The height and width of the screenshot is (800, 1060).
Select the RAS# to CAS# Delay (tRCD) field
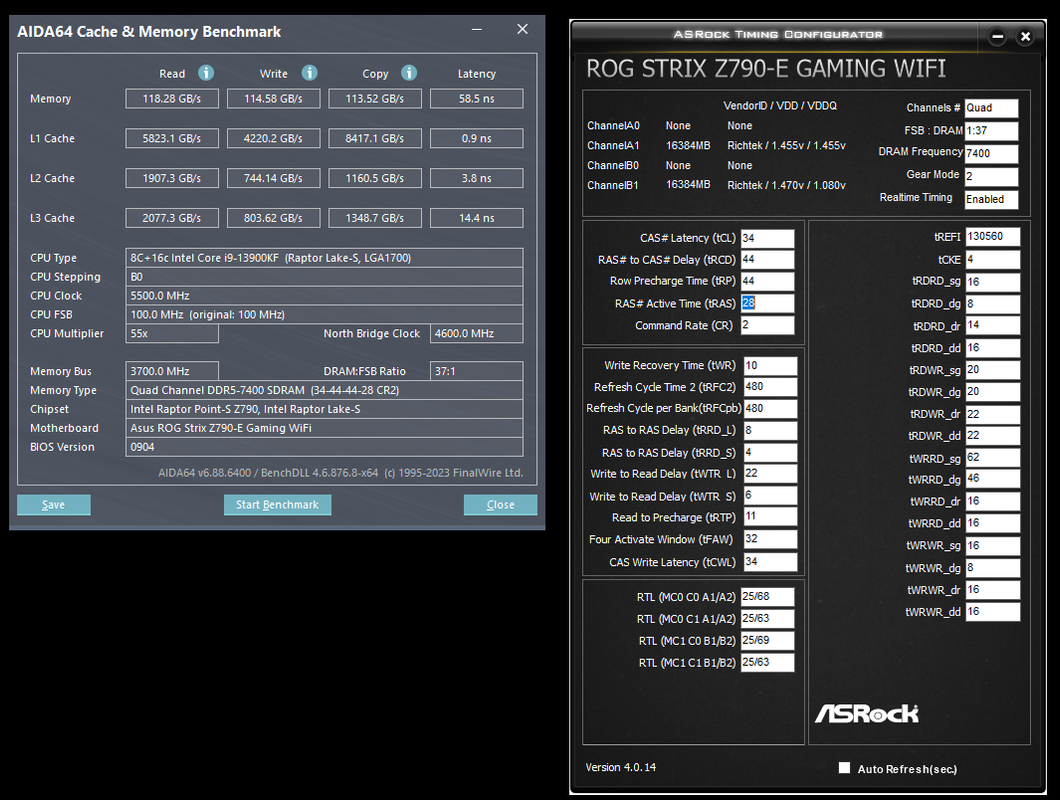pyautogui.click(x=767, y=260)
